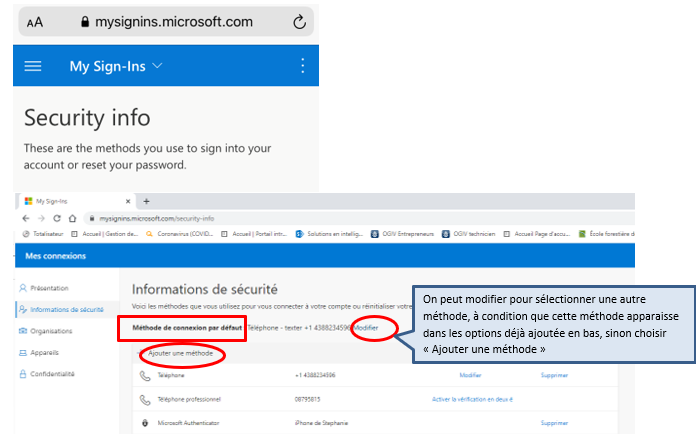Viewport: 696px width, 434px height.
Task: Open the OGIV technicien bookmark
Action: pos(468,234)
